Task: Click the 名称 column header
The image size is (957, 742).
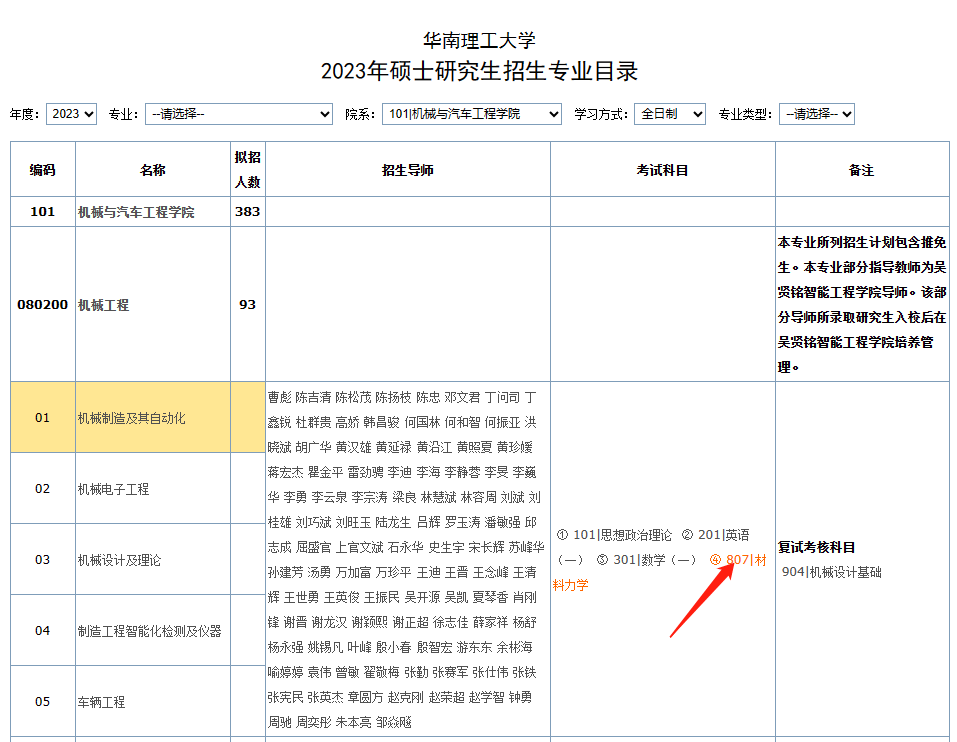Action: pyautogui.click(x=153, y=170)
